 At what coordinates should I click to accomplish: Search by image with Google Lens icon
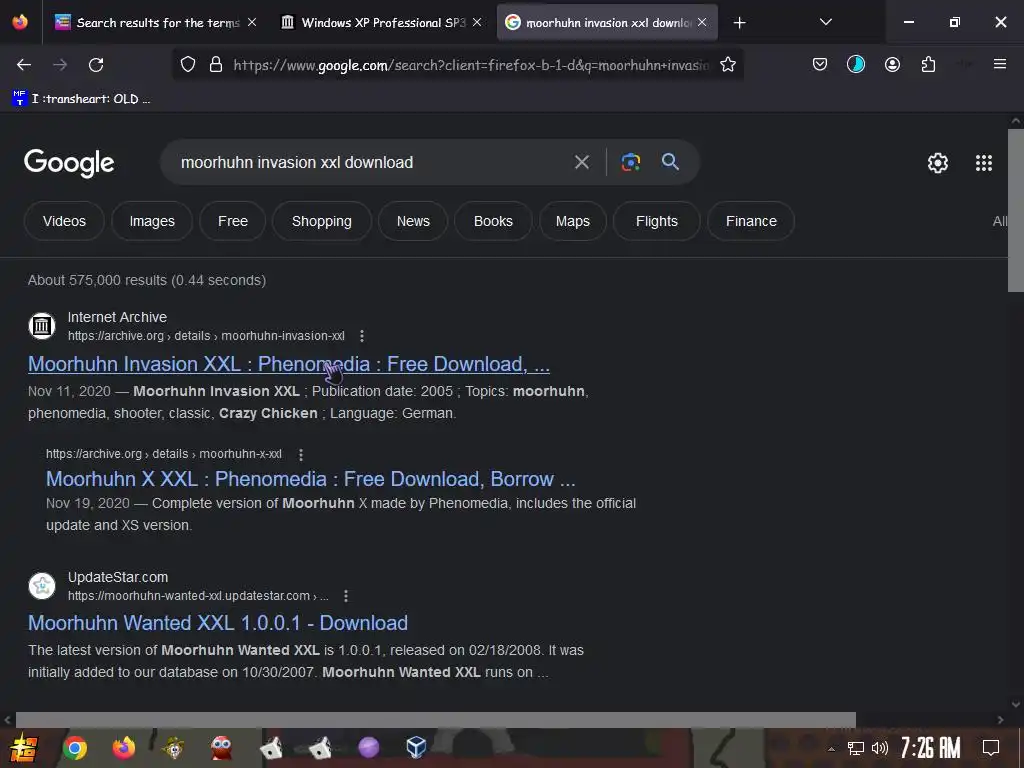630,162
